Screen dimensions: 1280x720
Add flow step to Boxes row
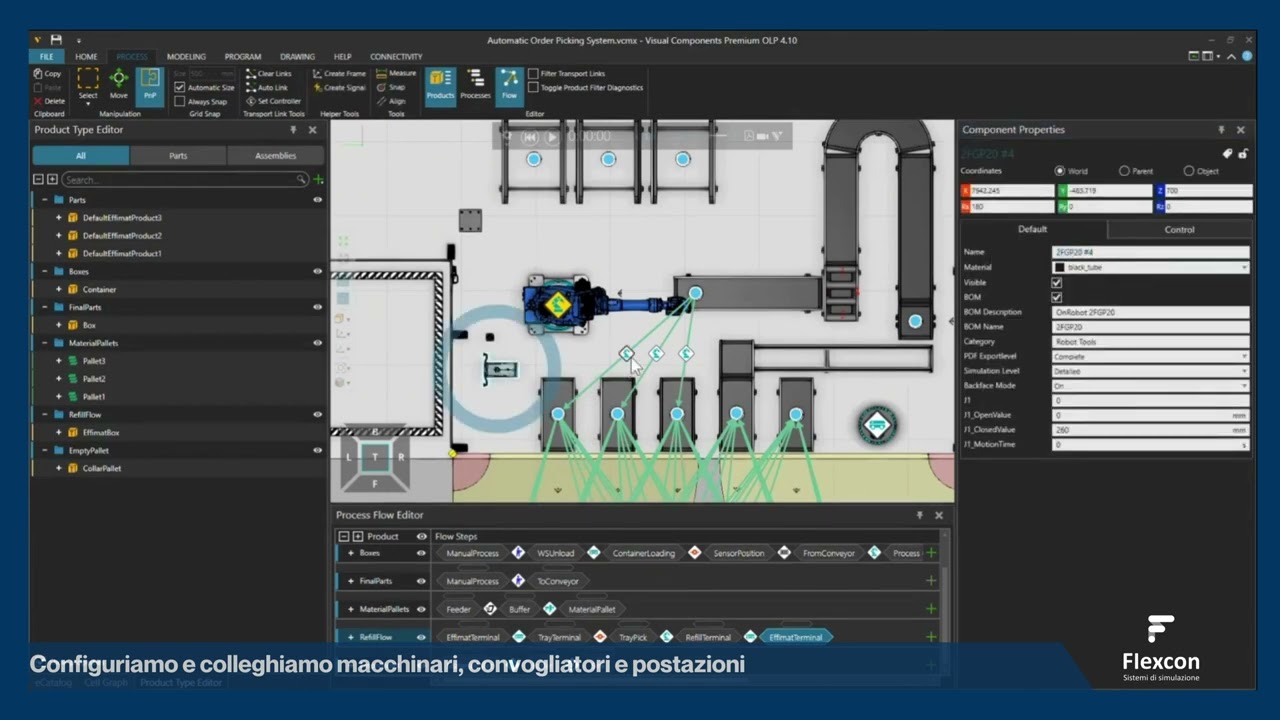931,553
